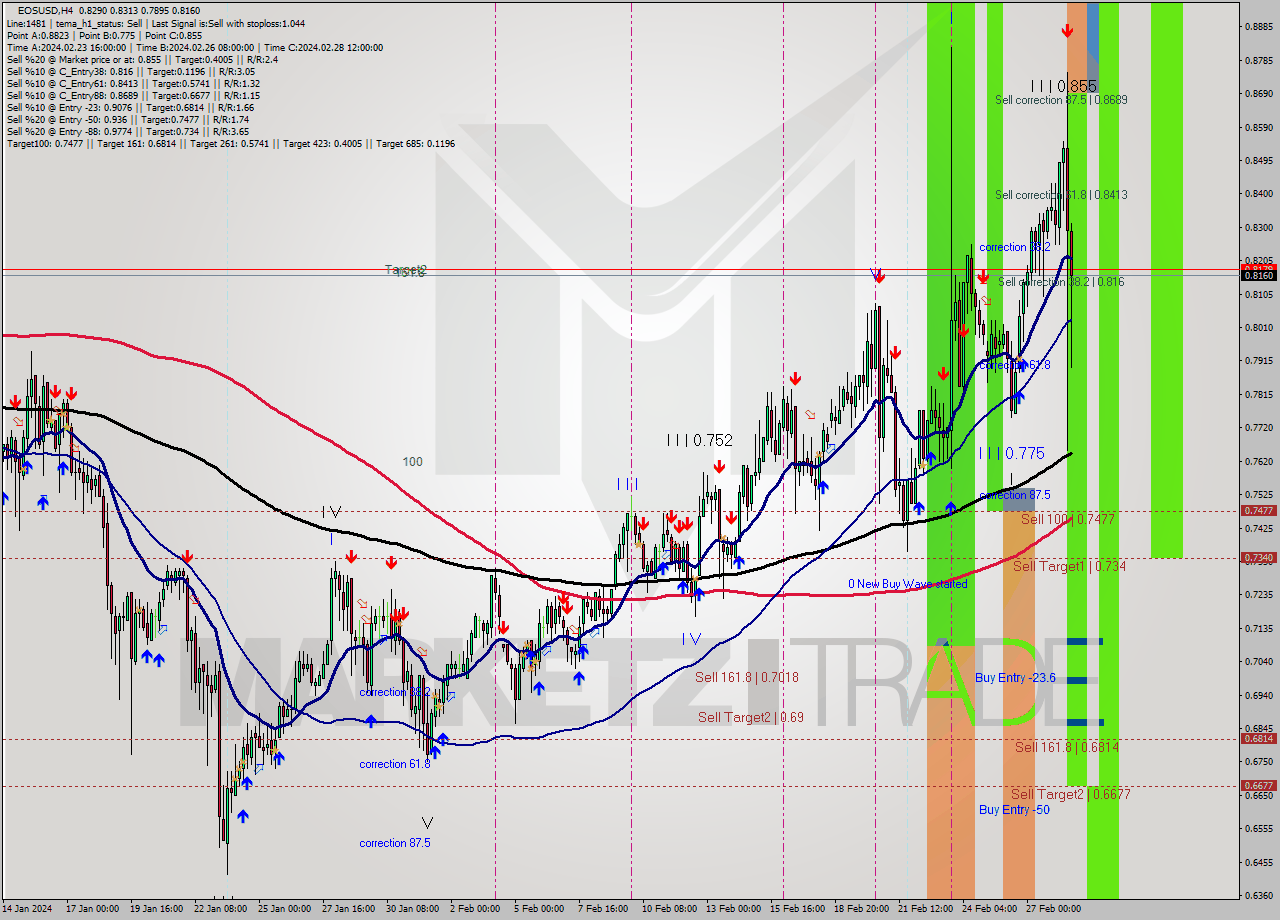This screenshot has height=920, width=1280.
Task: Click the '2 Feb 00:00' time axis label
Action: (474, 909)
